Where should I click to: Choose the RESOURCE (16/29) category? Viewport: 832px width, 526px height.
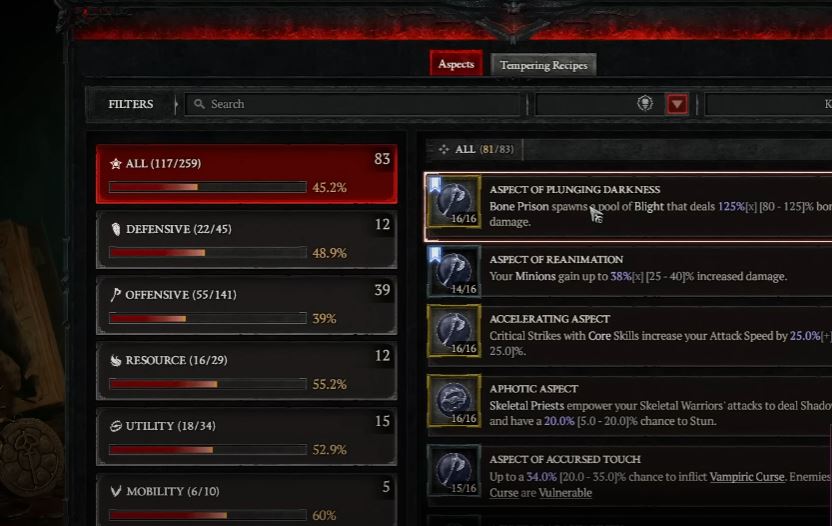[247, 371]
